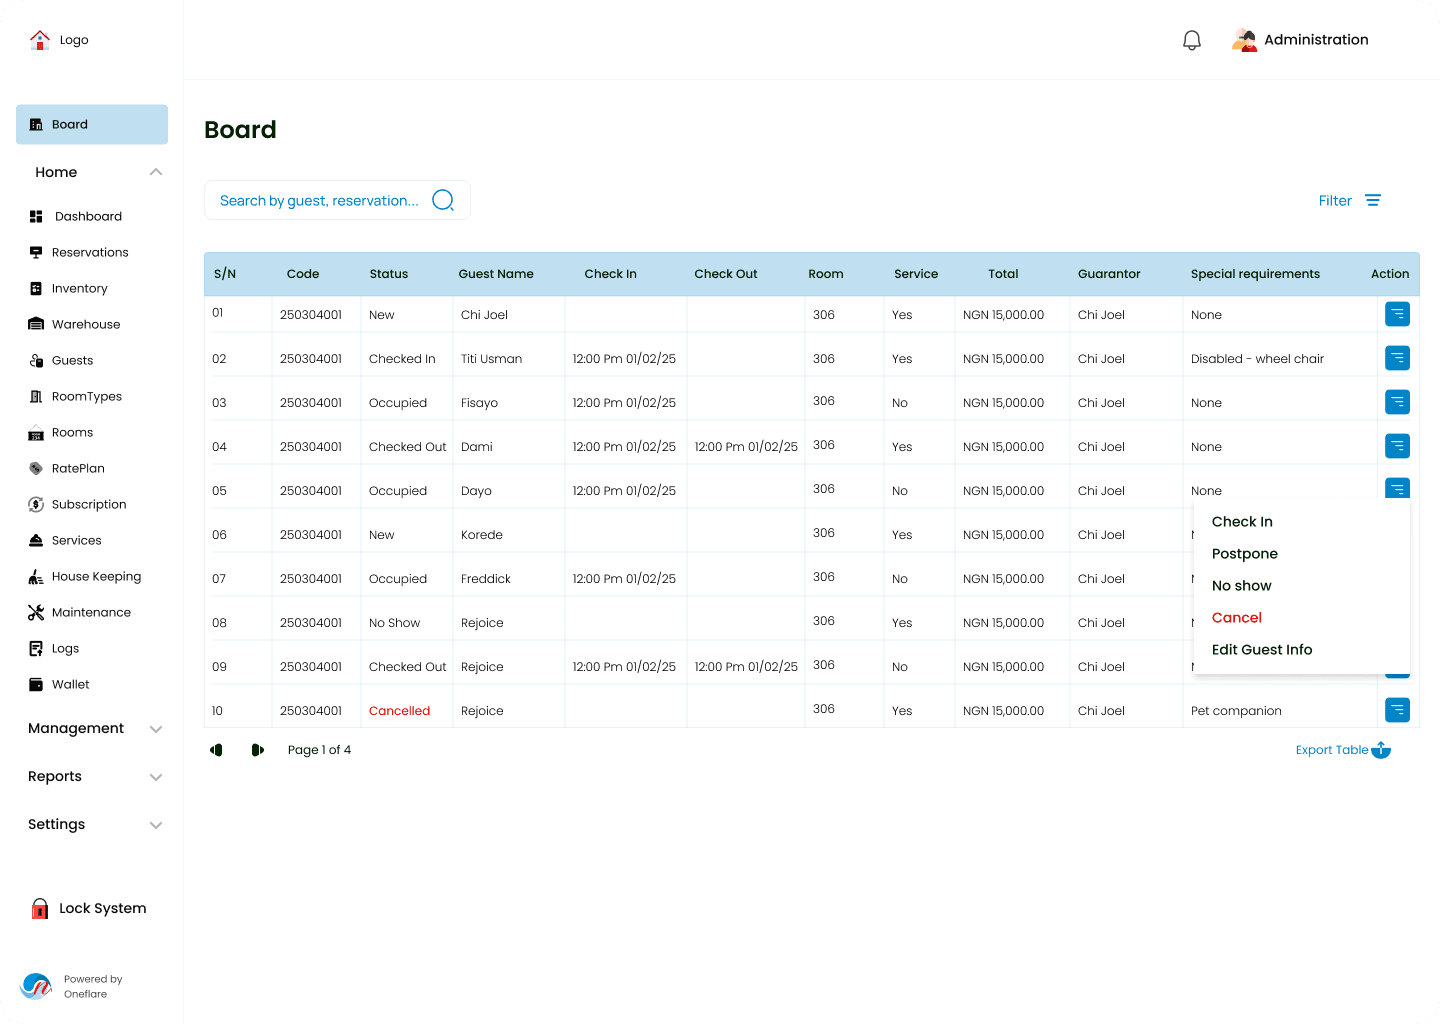
Task: Click the Reservations sidebar icon
Action: point(36,252)
